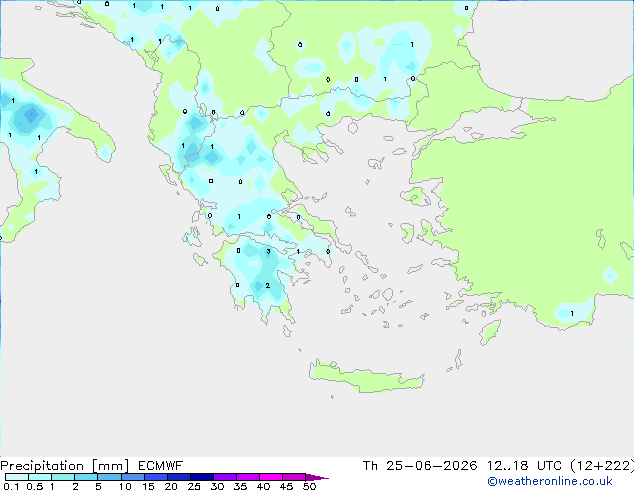Click the legend label 15
The height and width of the screenshot is (490, 634).
(x=148, y=486)
